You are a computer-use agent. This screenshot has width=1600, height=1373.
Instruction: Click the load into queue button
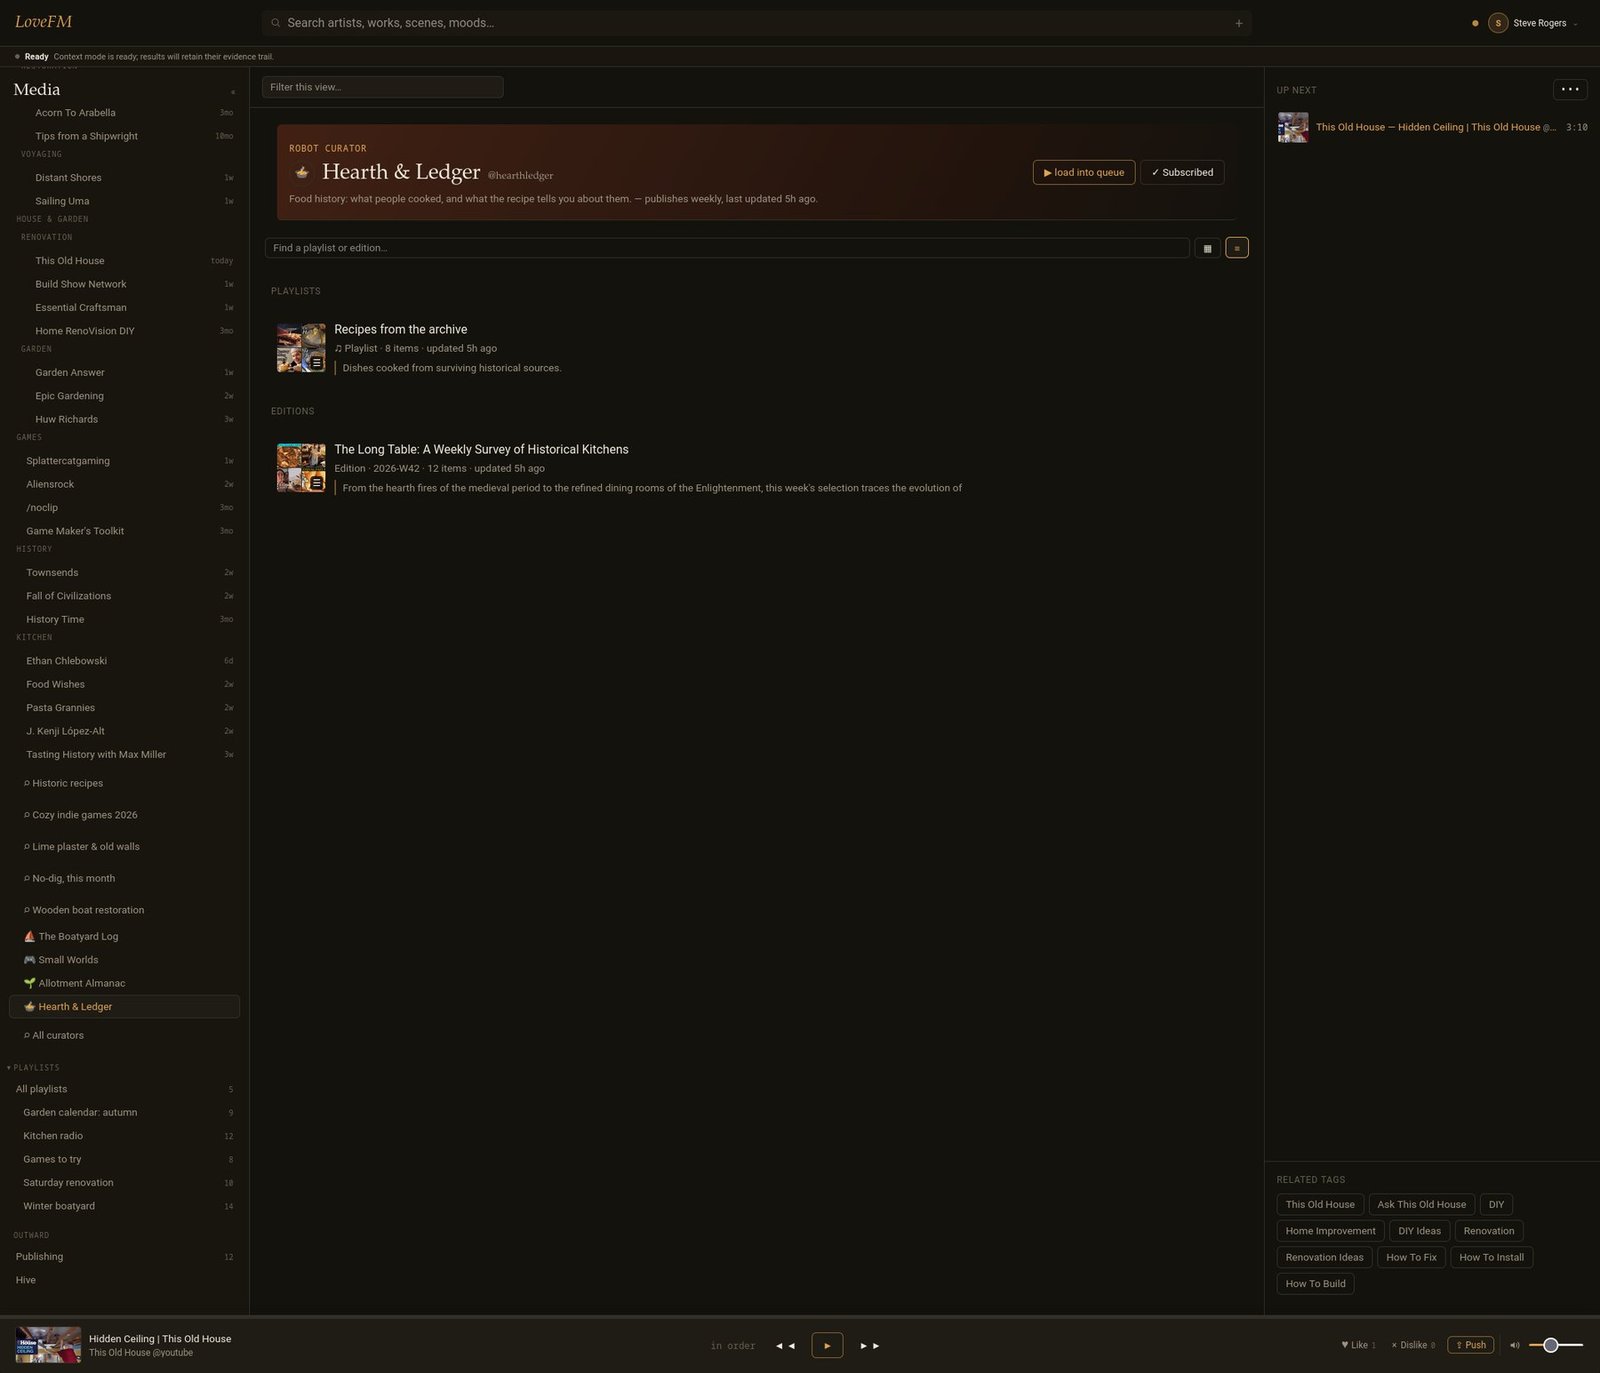1084,172
